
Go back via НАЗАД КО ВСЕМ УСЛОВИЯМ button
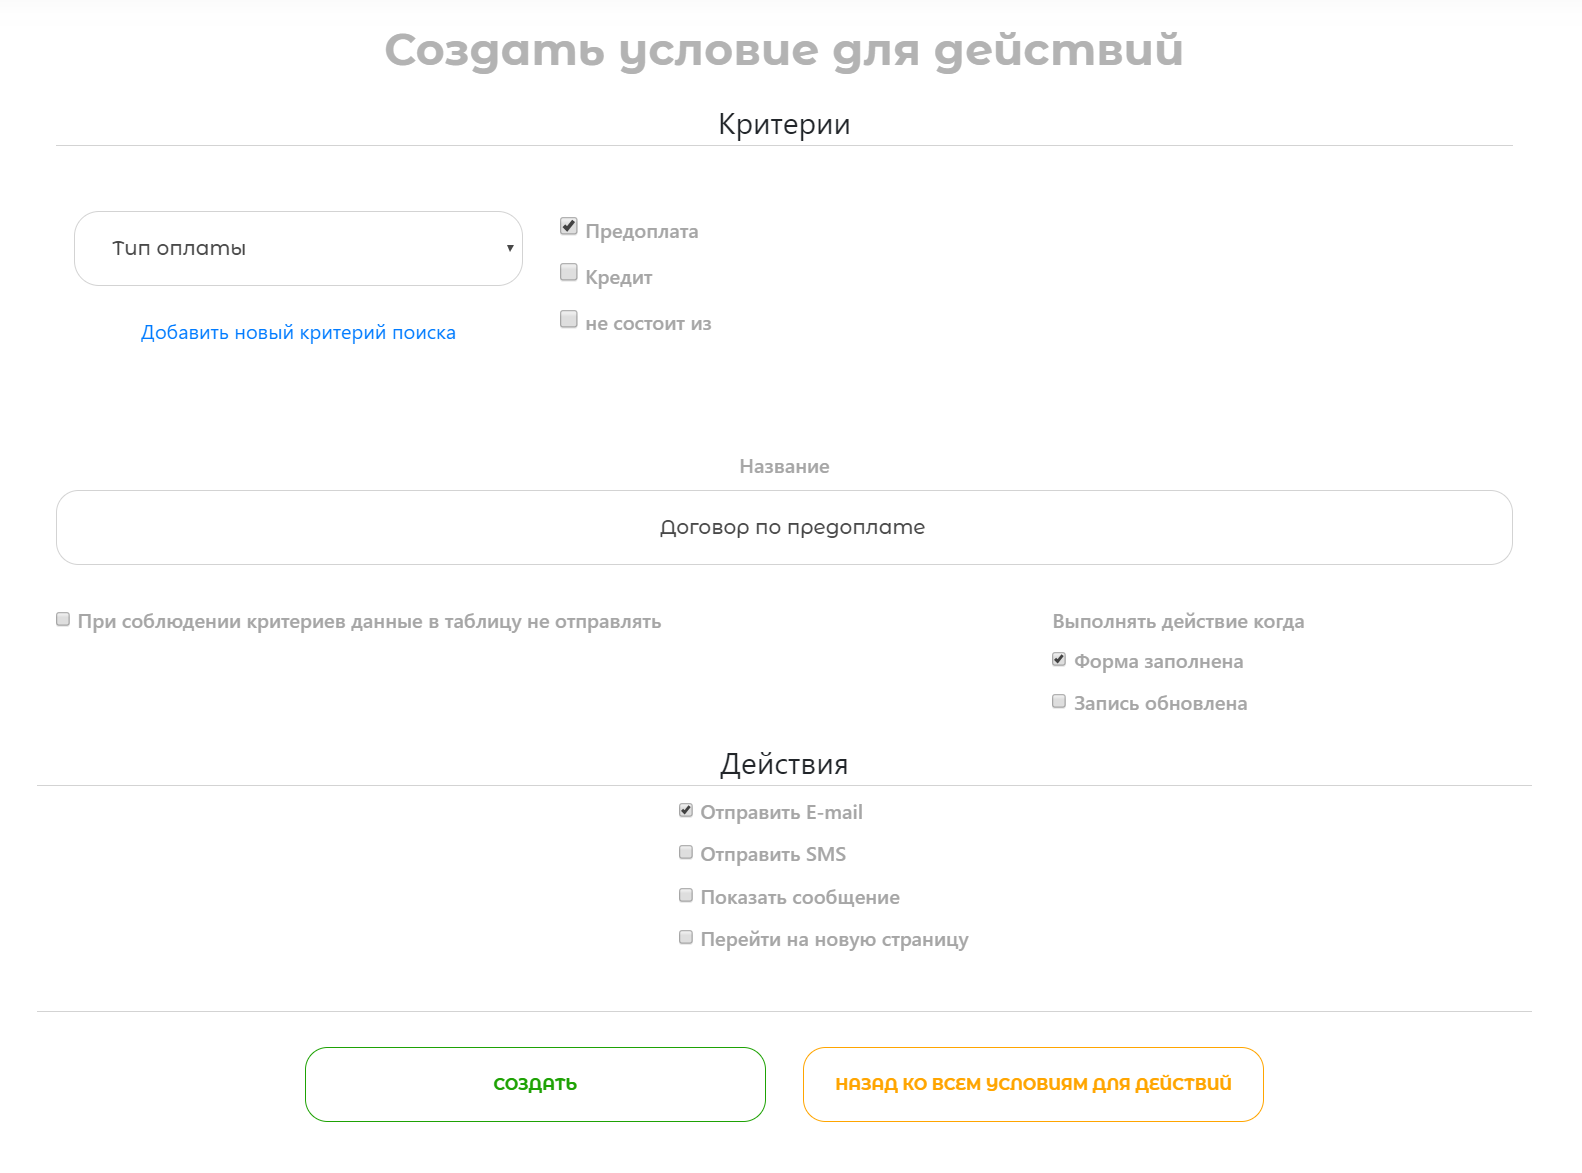(x=1033, y=1084)
